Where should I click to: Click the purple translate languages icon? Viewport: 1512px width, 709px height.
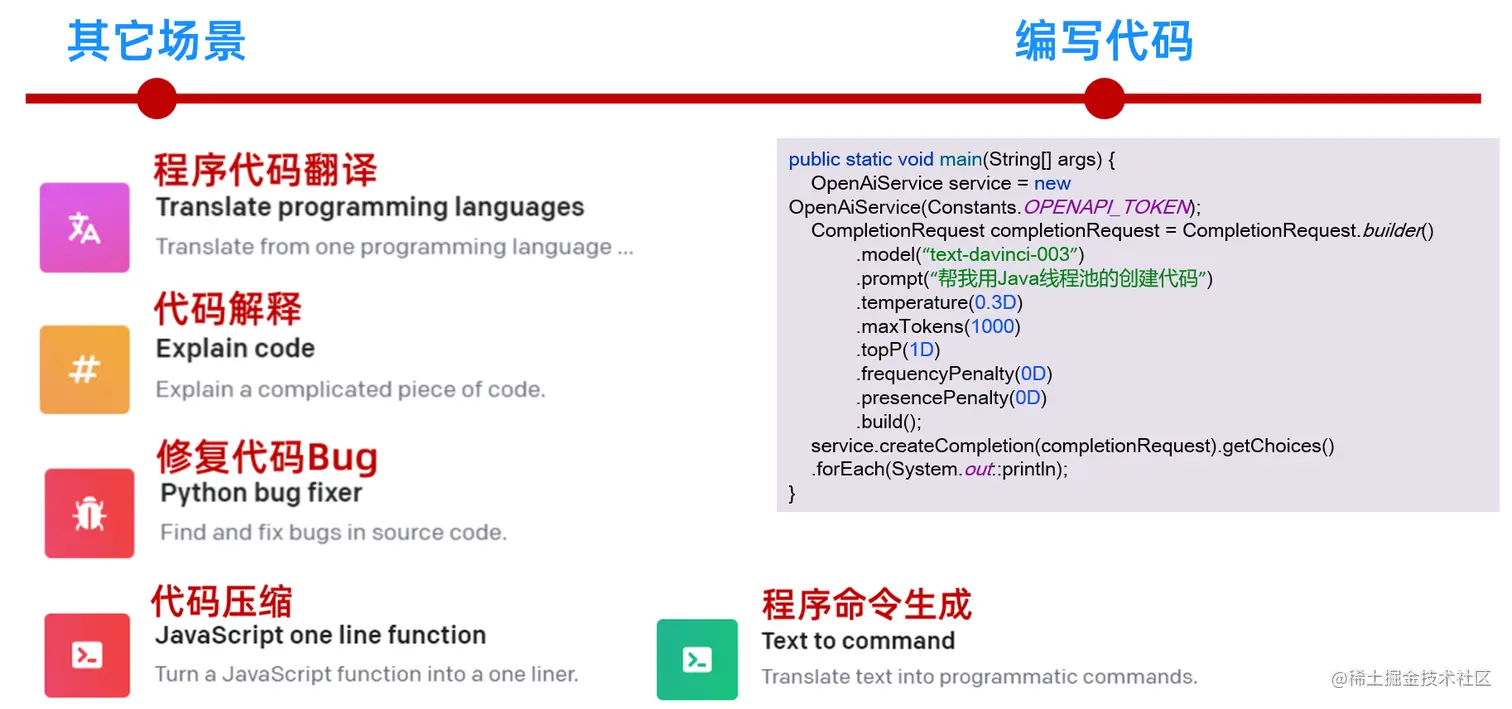pos(85,227)
